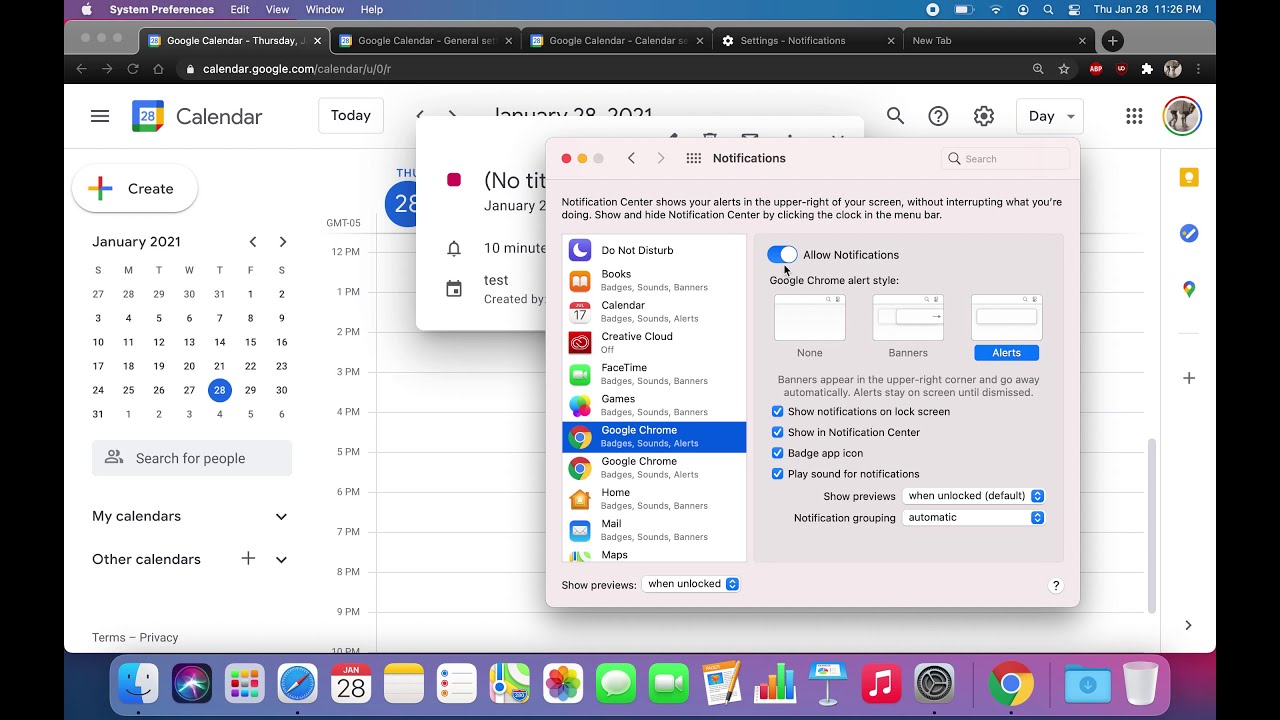Open Google Tasks in side panel

[1189, 233]
